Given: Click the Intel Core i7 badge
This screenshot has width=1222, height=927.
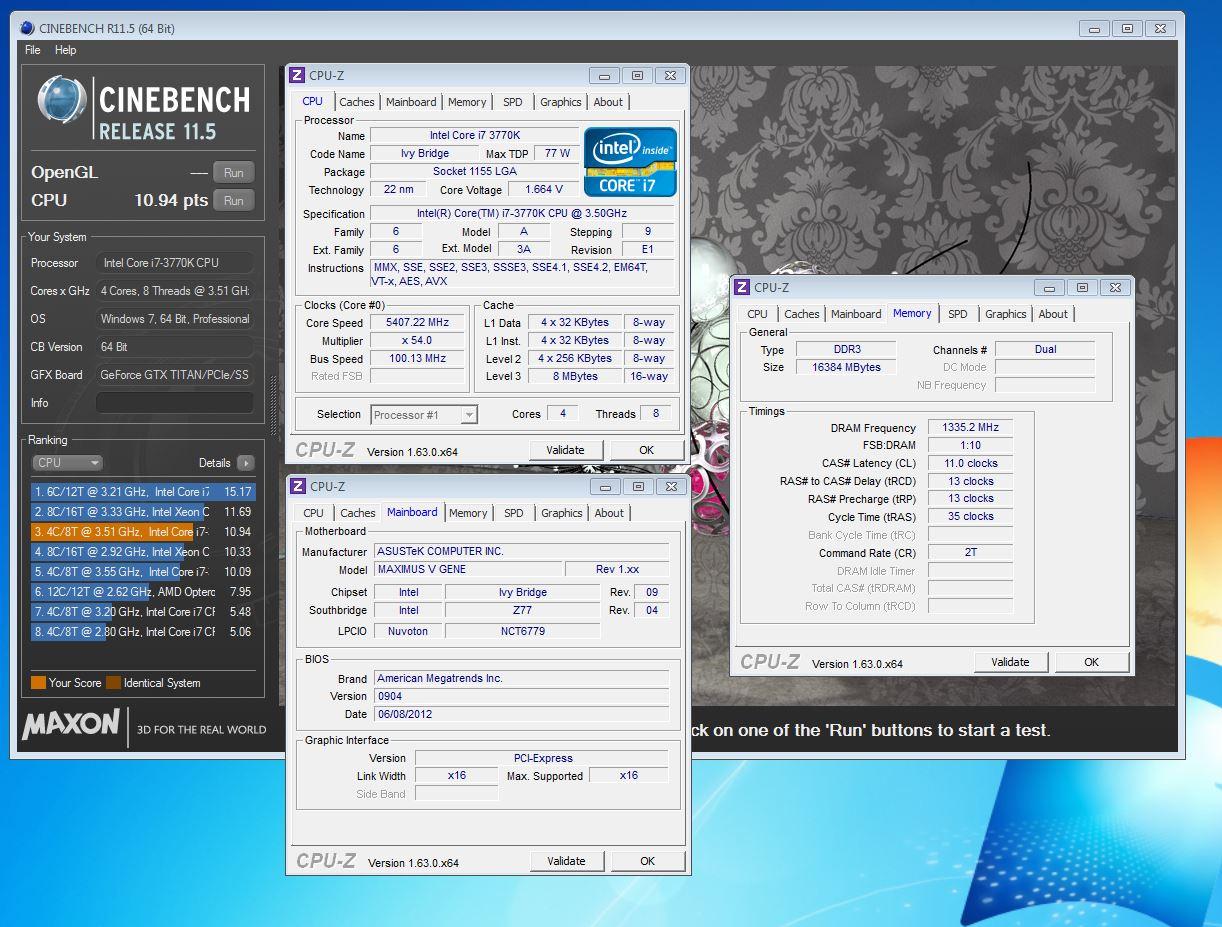Looking at the screenshot, I should [x=630, y=161].
